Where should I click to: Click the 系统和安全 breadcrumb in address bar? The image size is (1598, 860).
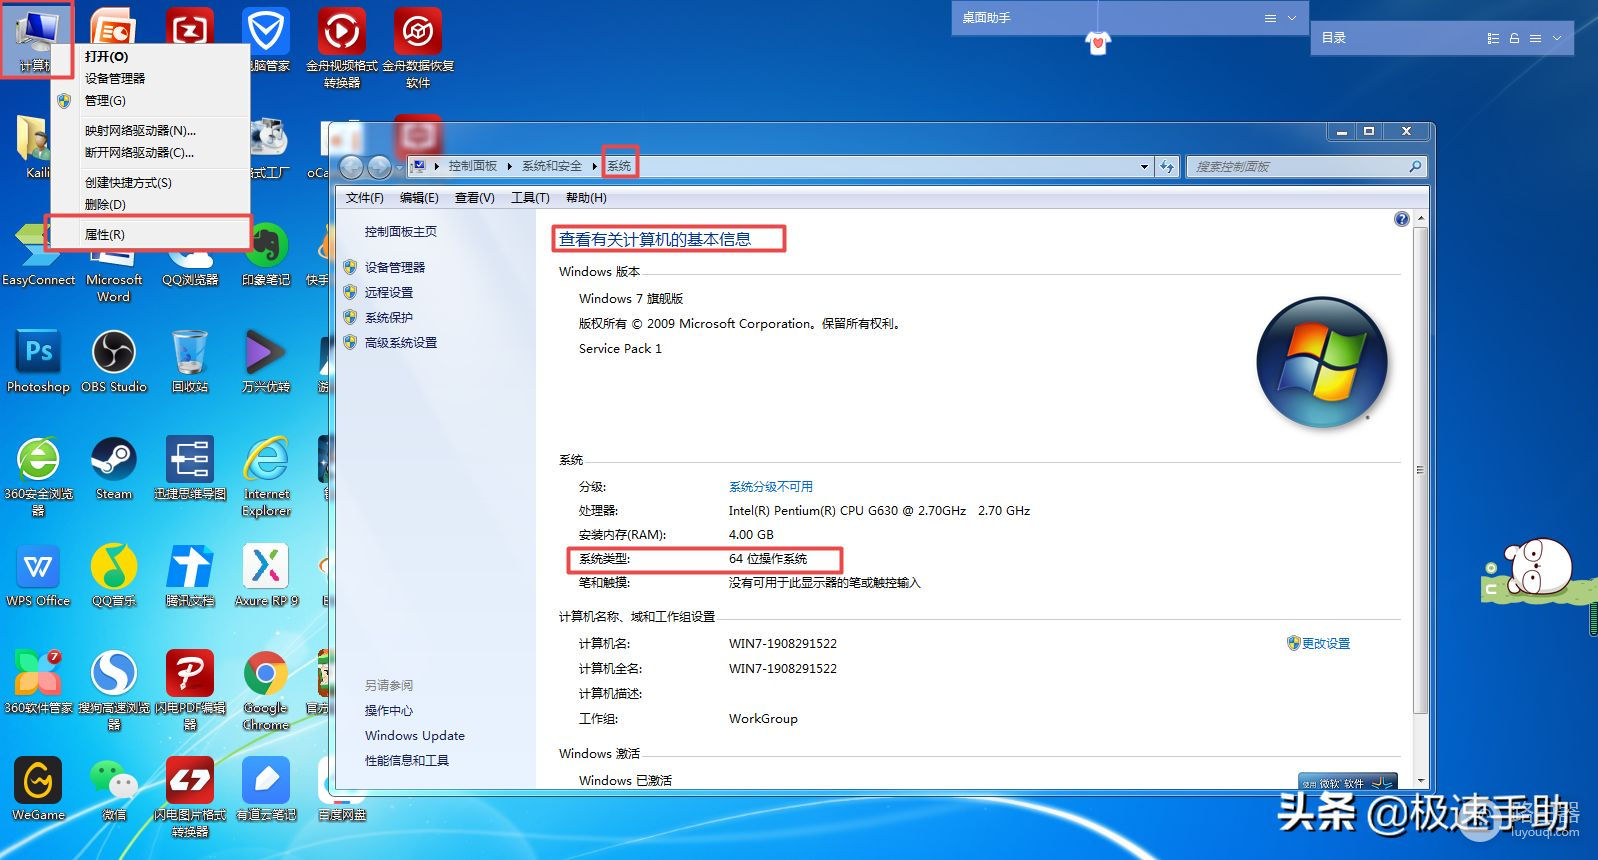[x=552, y=166]
